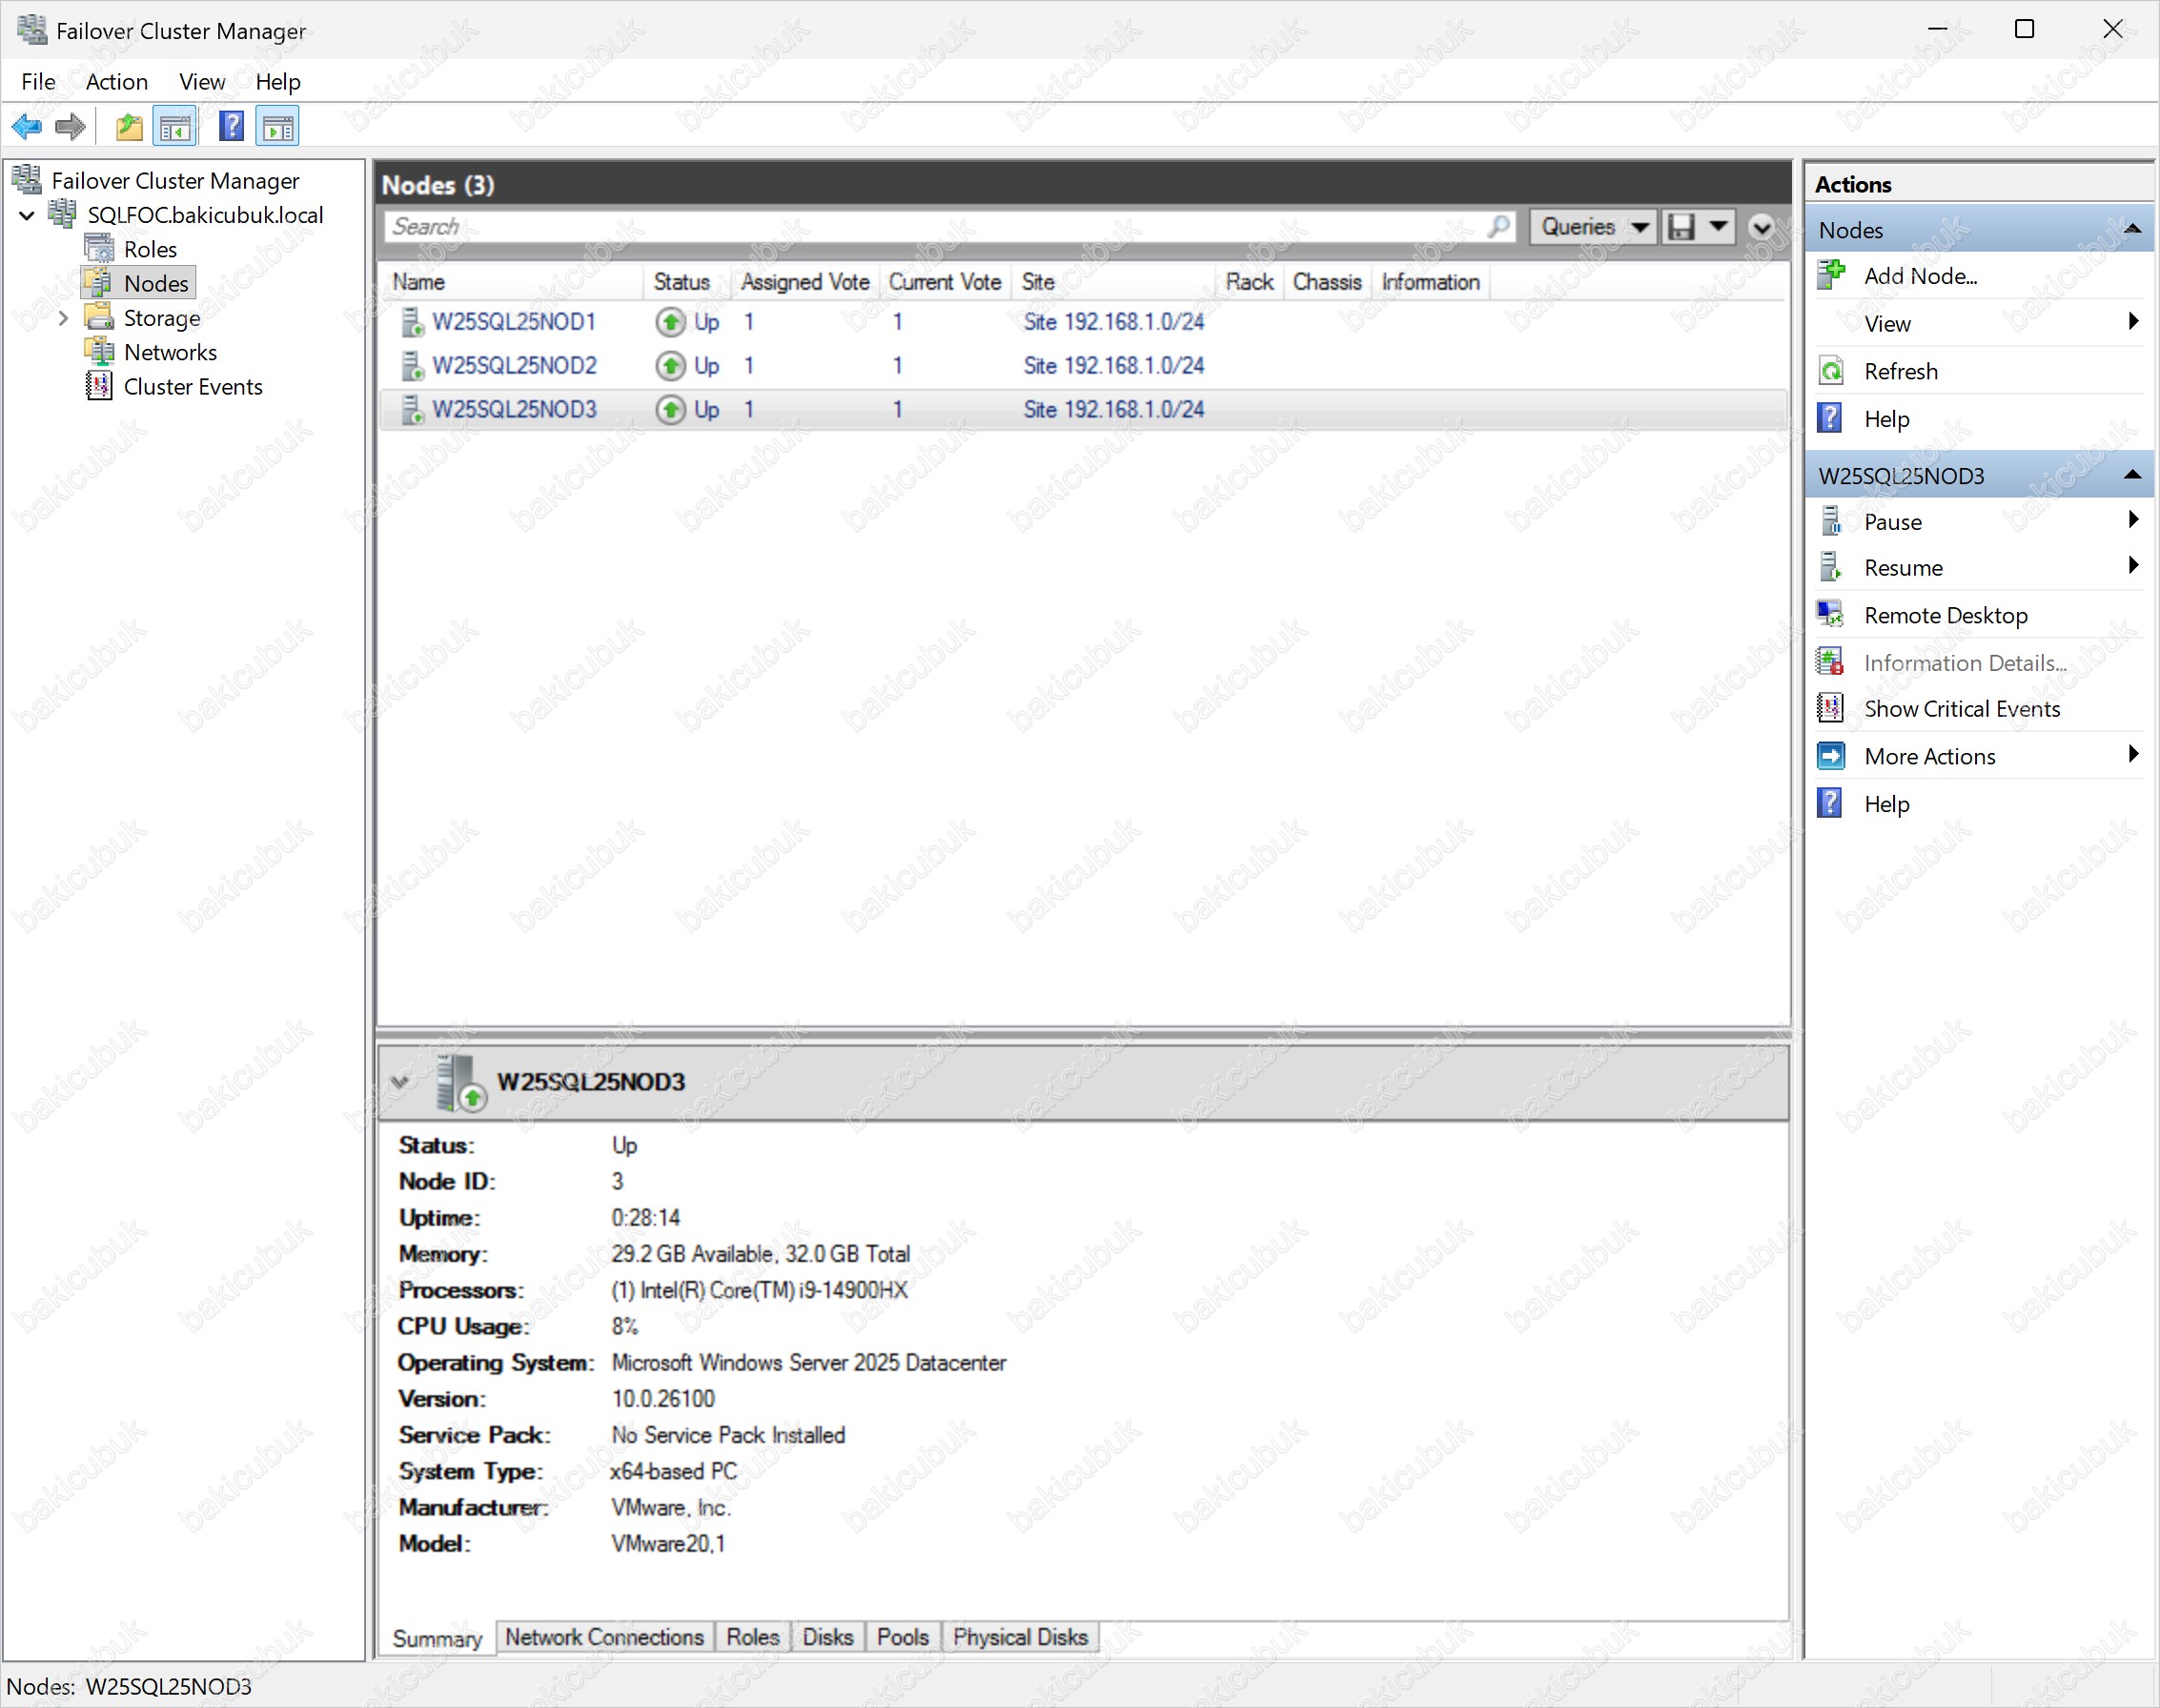Click the blue Back arrow toolbar icon

point(27,127)
